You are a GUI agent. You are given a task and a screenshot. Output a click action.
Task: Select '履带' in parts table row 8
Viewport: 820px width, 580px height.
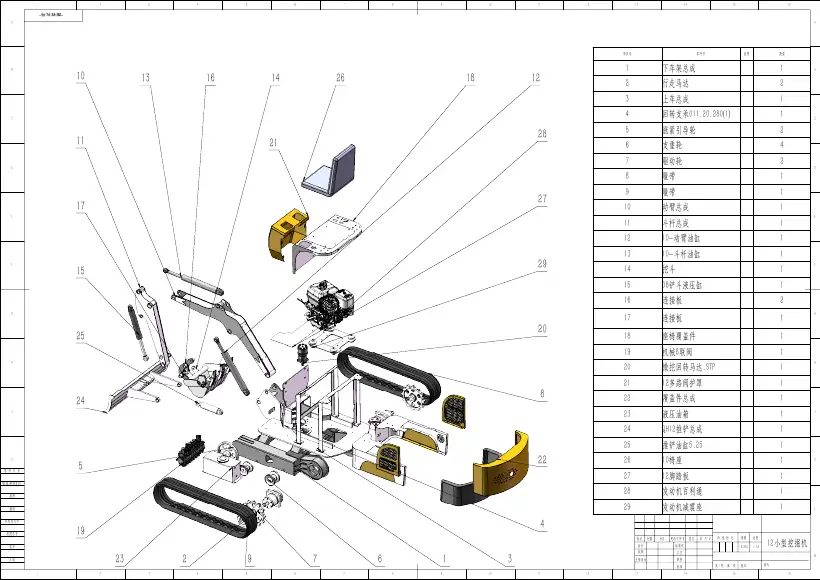pos(669,176)
